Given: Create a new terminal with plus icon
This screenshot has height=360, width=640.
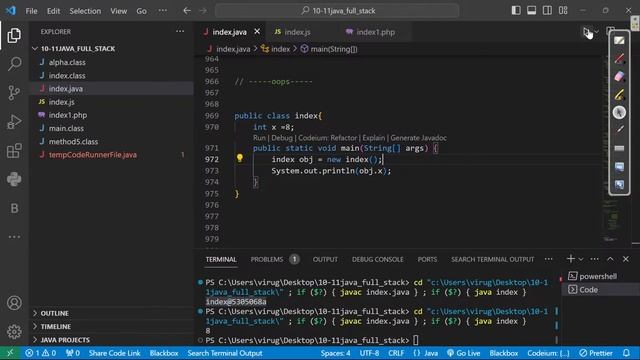Looking at the screenshot, I should pos(571,259).
